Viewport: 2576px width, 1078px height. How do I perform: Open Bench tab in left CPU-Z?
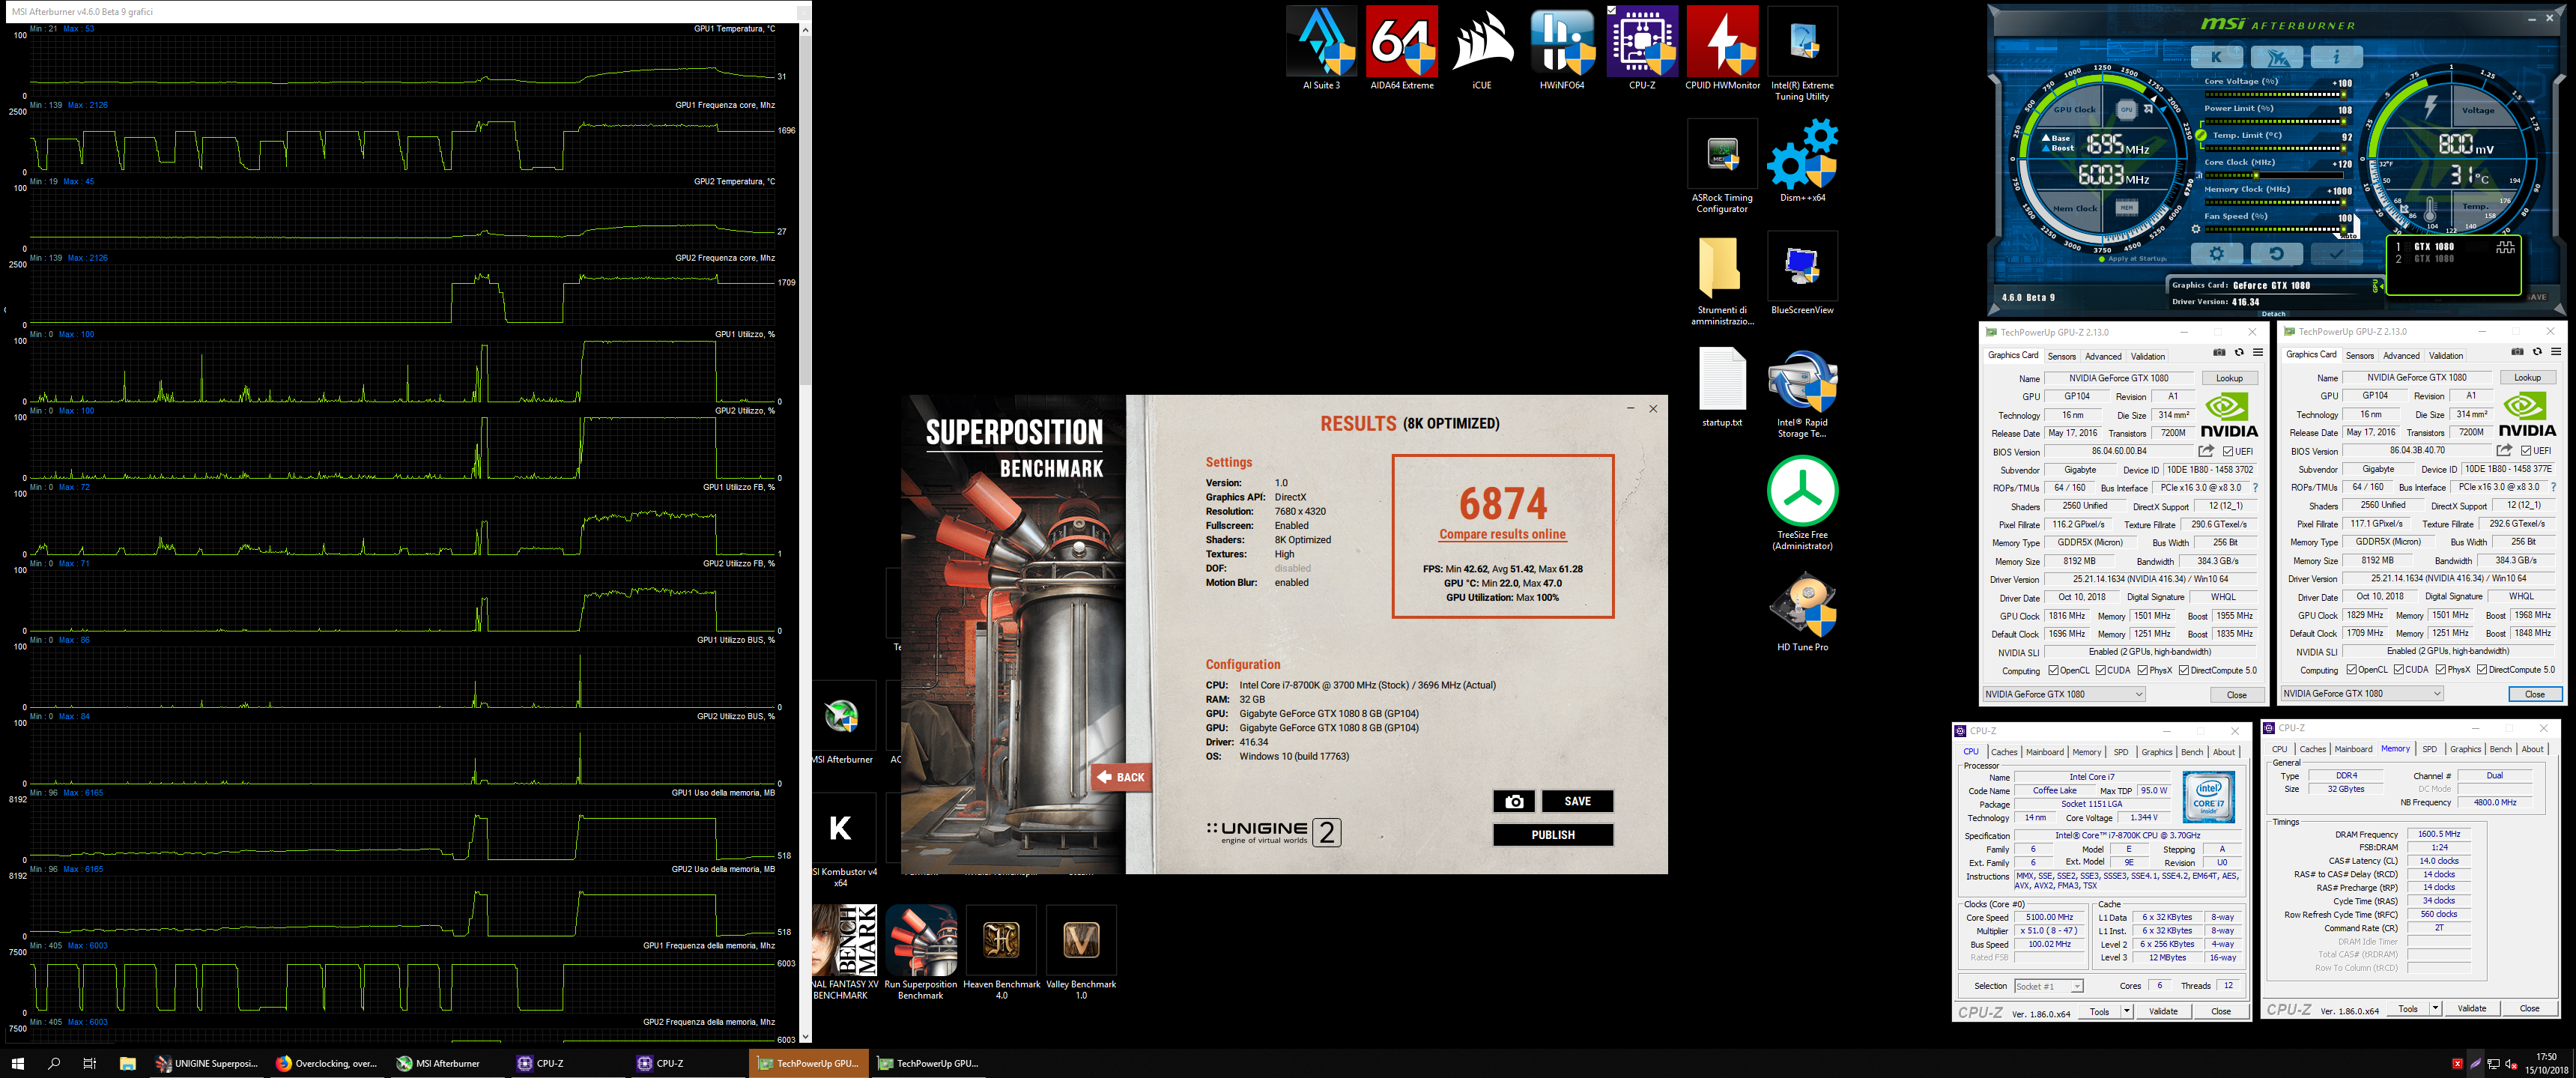(2192, 752)
